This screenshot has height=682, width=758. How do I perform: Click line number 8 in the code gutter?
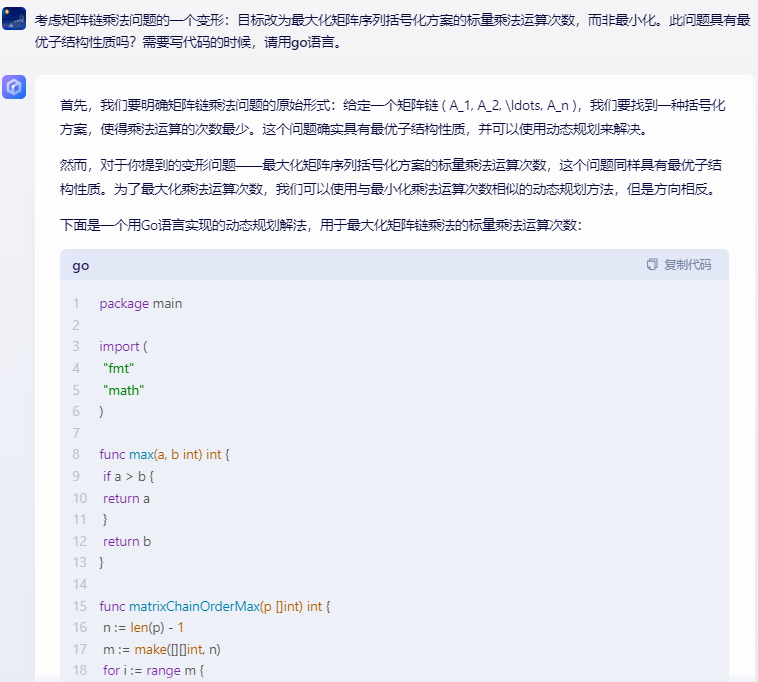point(76,454)
